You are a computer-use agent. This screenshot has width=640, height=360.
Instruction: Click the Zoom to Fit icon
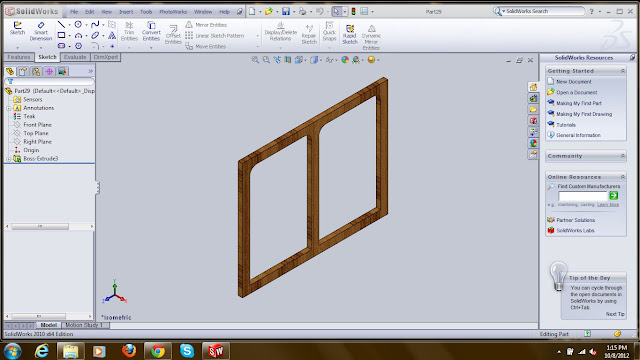tap(256, 60)
